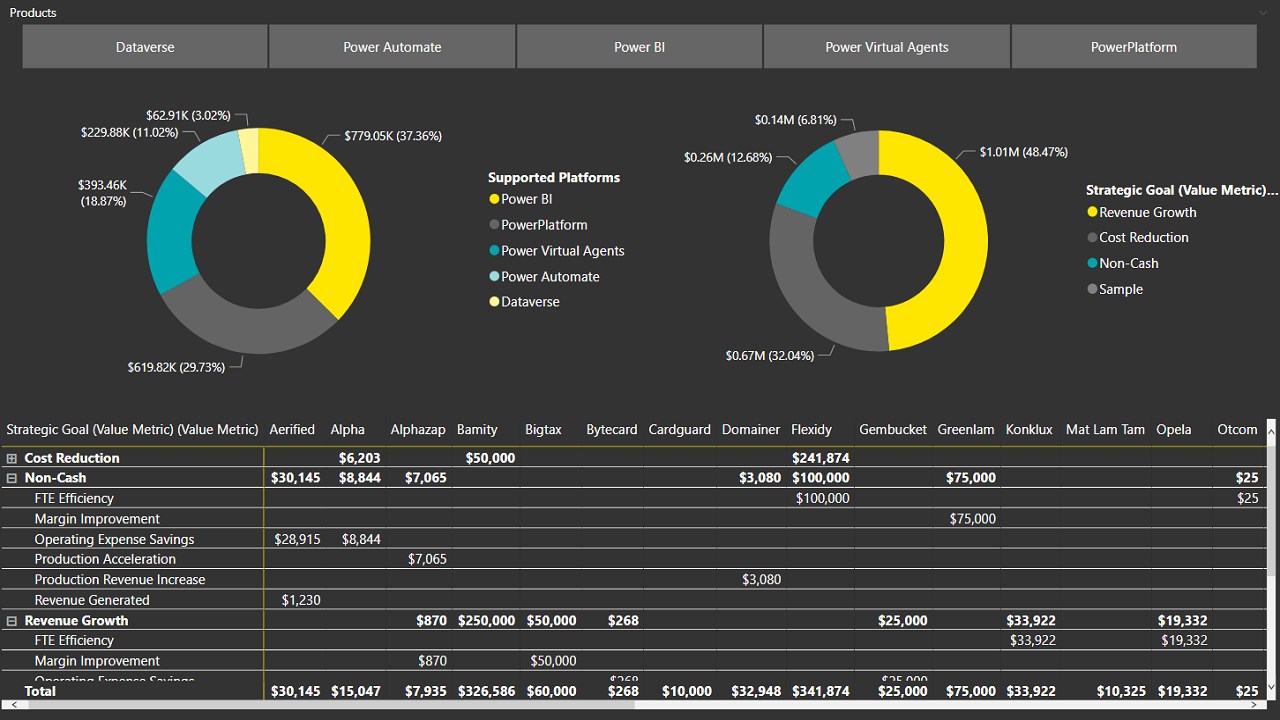This screenshot has height=720, width=1280.
Task: Sort by the Flexidy column header
Action: pyautogui.click(x=811, y=429)
